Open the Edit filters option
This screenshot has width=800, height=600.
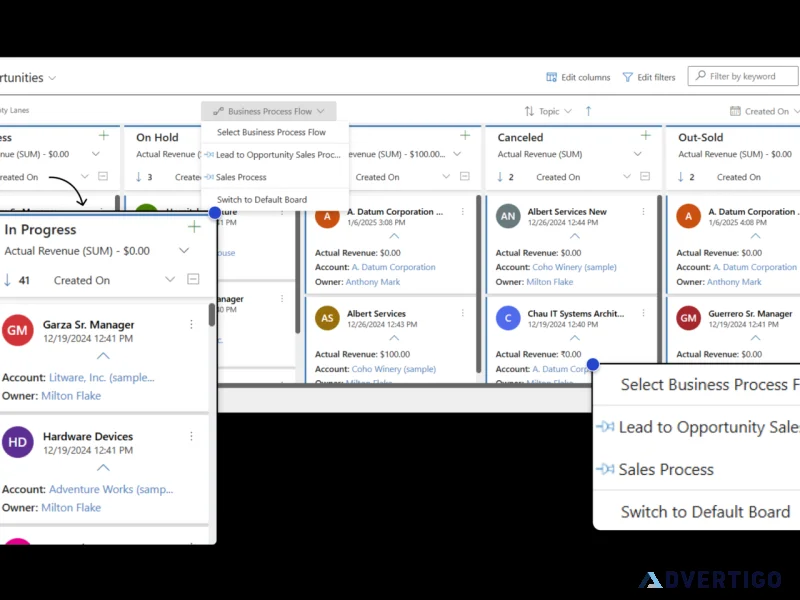pyautogui.click(x=649, y=77)
